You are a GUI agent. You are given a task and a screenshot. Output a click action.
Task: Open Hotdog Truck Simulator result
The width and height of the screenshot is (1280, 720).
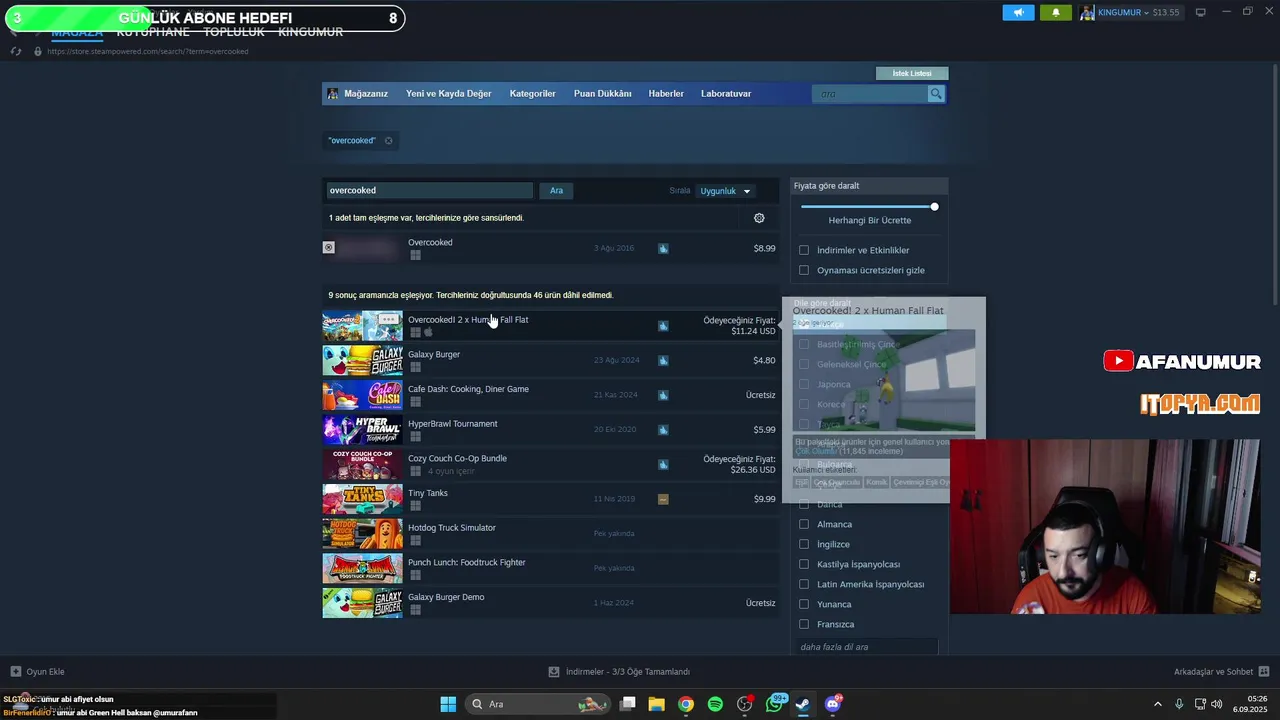[x=550, y=534]
